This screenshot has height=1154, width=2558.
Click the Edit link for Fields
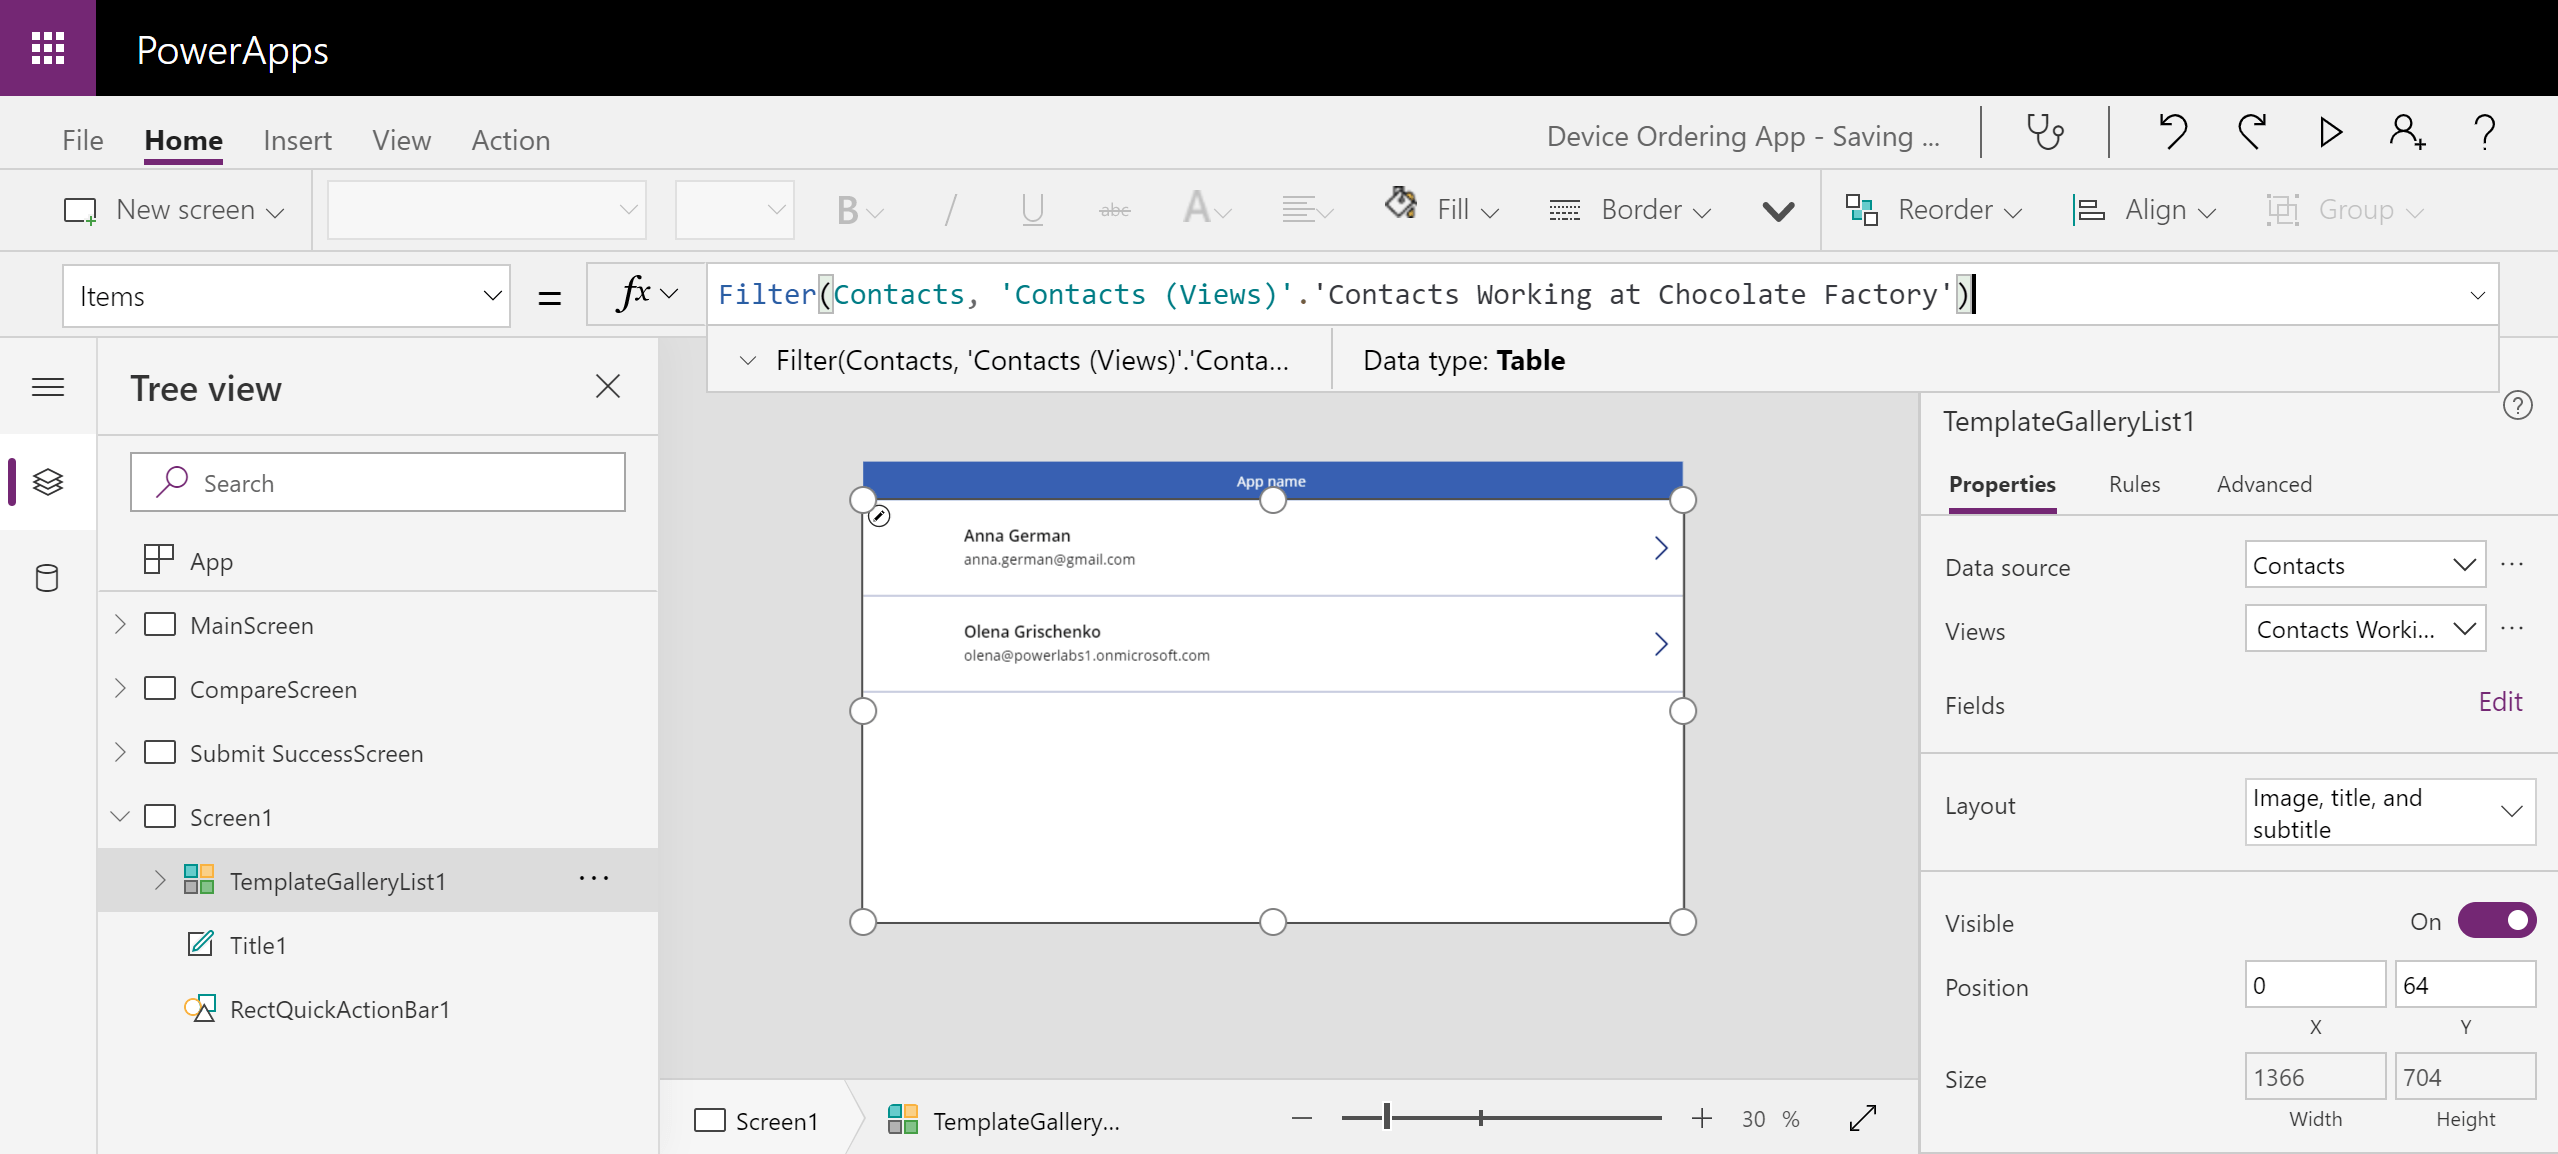2499,702
